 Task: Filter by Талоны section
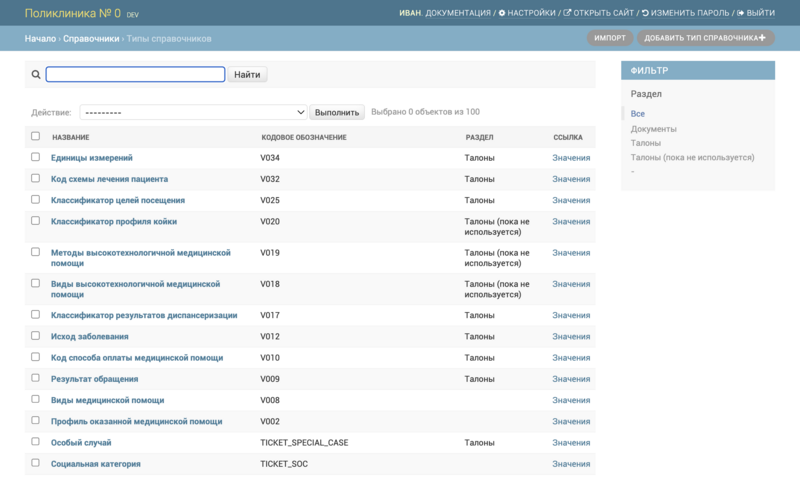point(645,143)
